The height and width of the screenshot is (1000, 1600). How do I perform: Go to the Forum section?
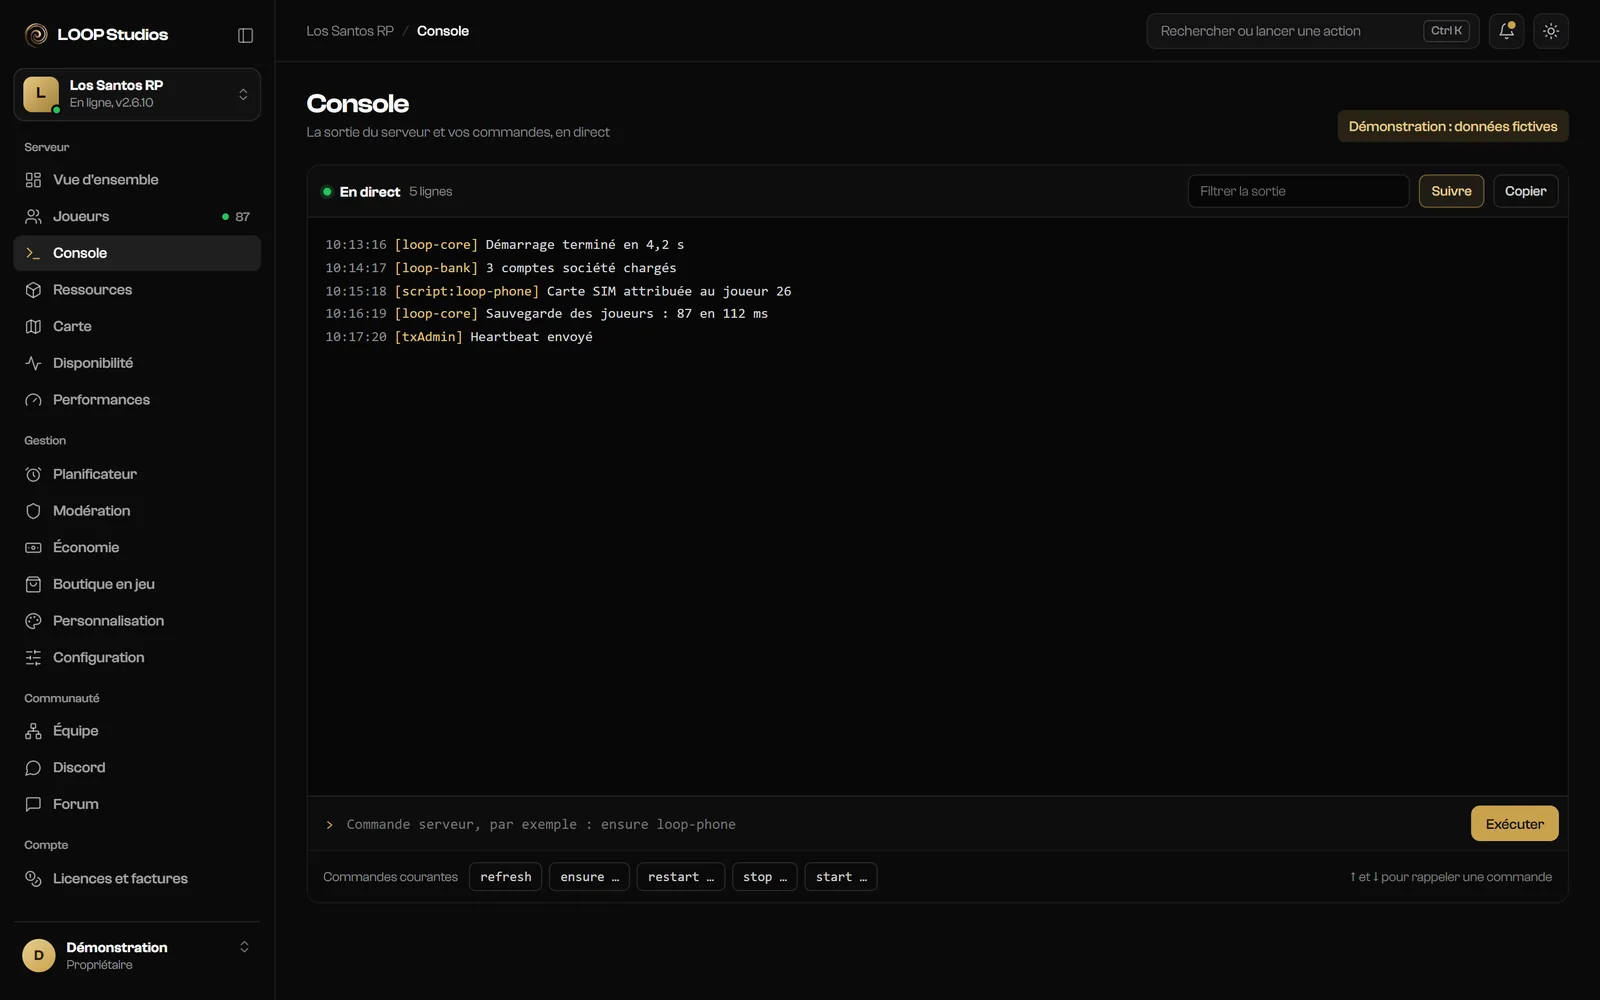pyautogui.click(x=137, y=804)
